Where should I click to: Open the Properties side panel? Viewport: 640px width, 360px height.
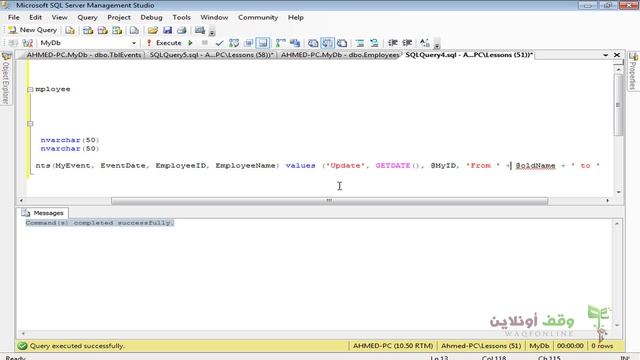tap(633, 71)
